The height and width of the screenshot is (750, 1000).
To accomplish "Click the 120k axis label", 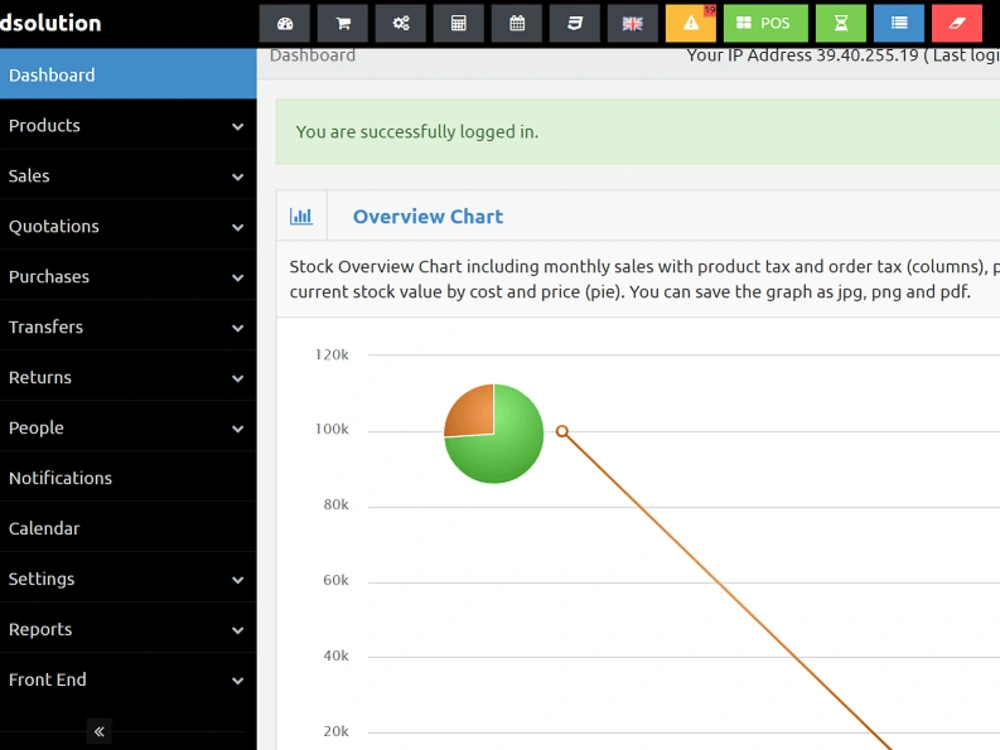I will (332, 355).
